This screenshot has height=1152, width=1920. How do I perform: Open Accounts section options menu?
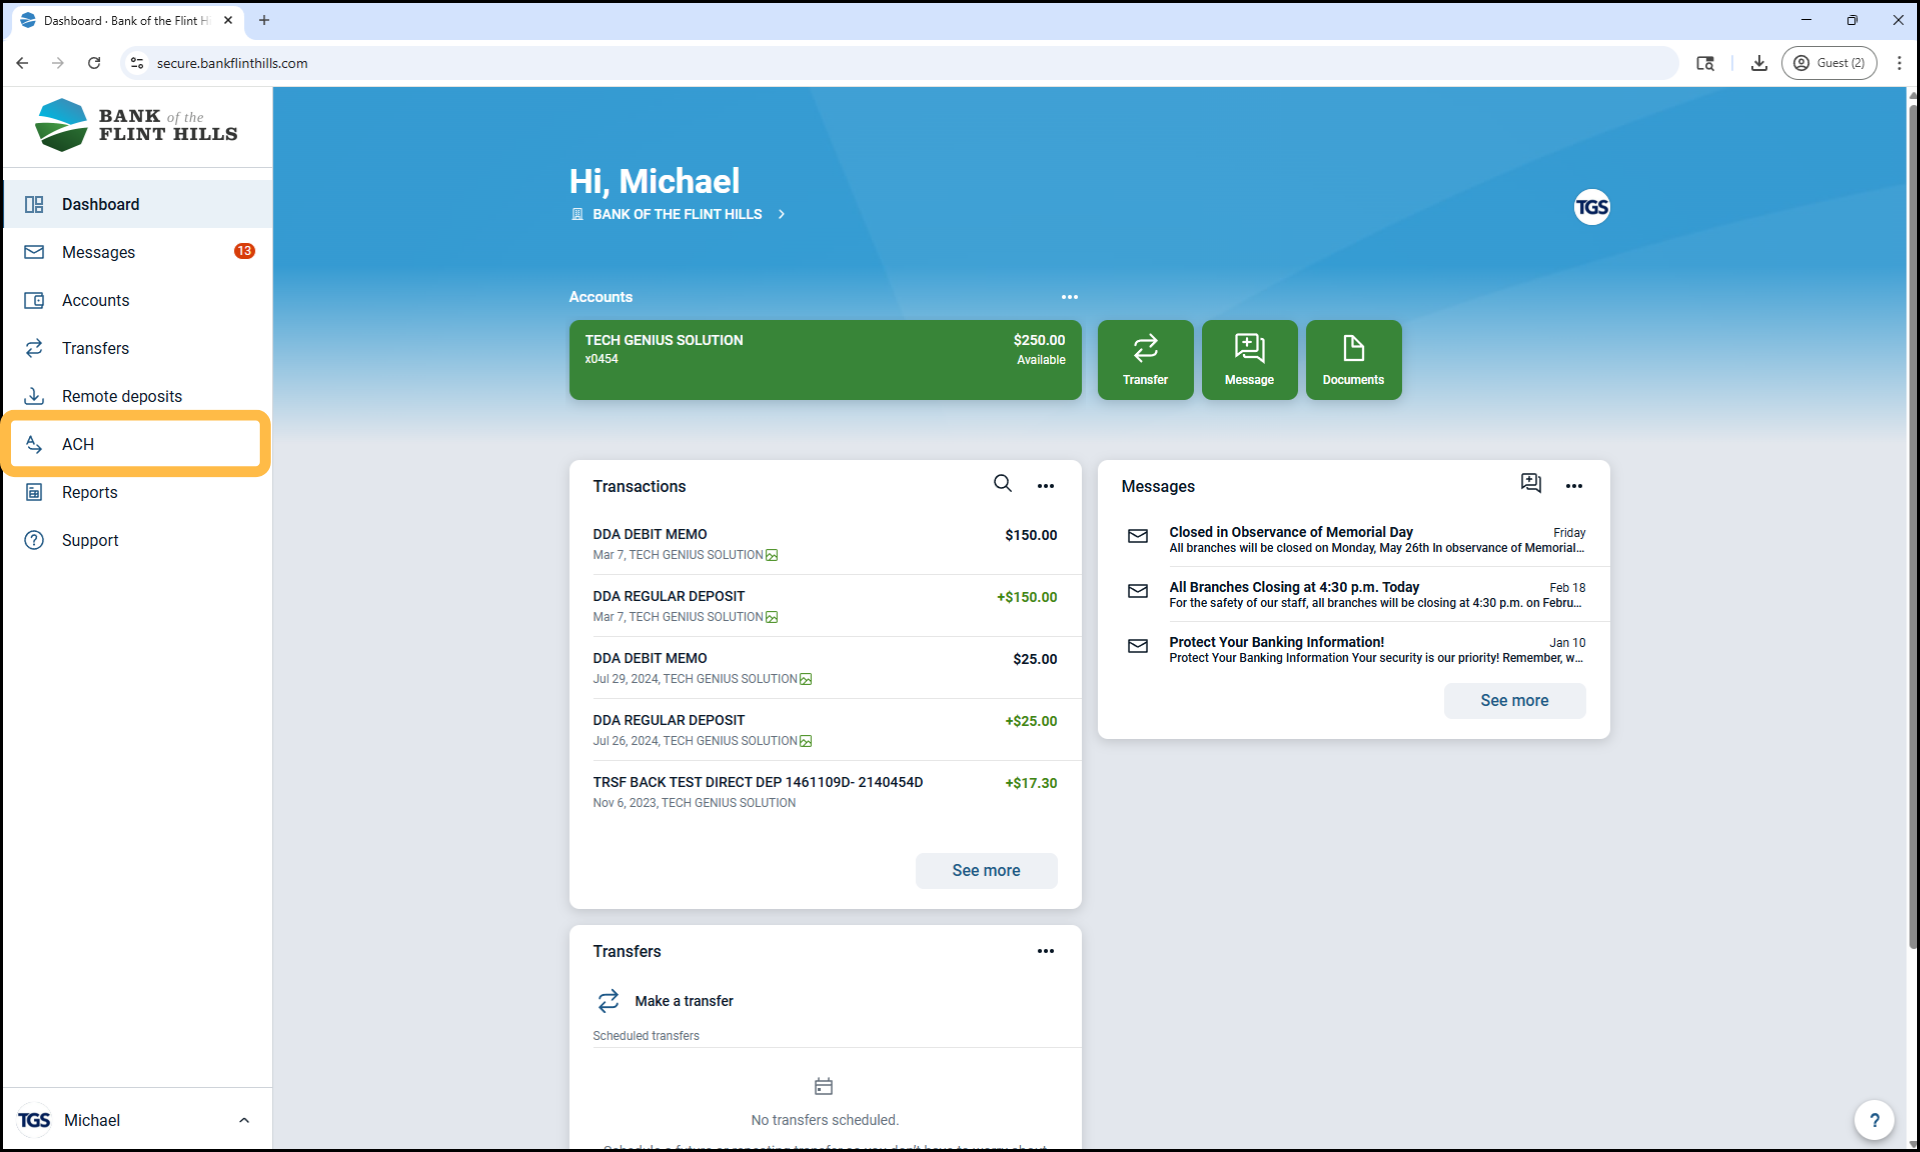click(1069, 297)
